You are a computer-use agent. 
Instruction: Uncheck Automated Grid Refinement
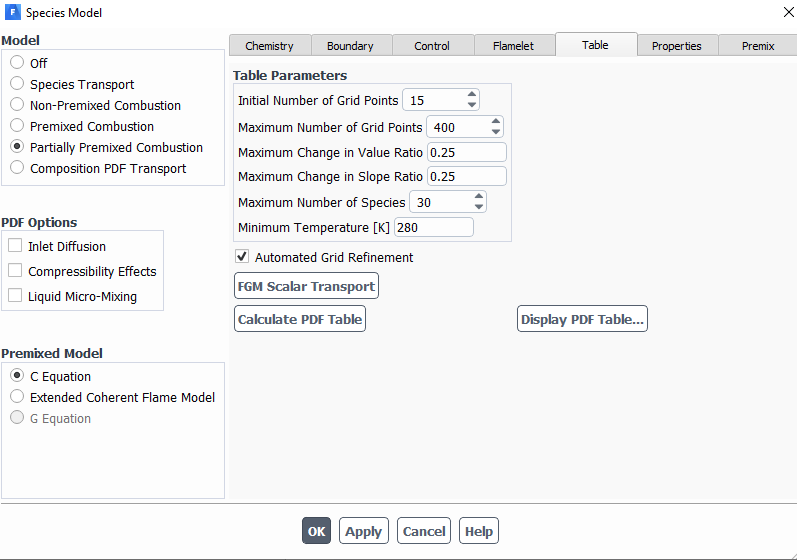(x=242, y=257)
